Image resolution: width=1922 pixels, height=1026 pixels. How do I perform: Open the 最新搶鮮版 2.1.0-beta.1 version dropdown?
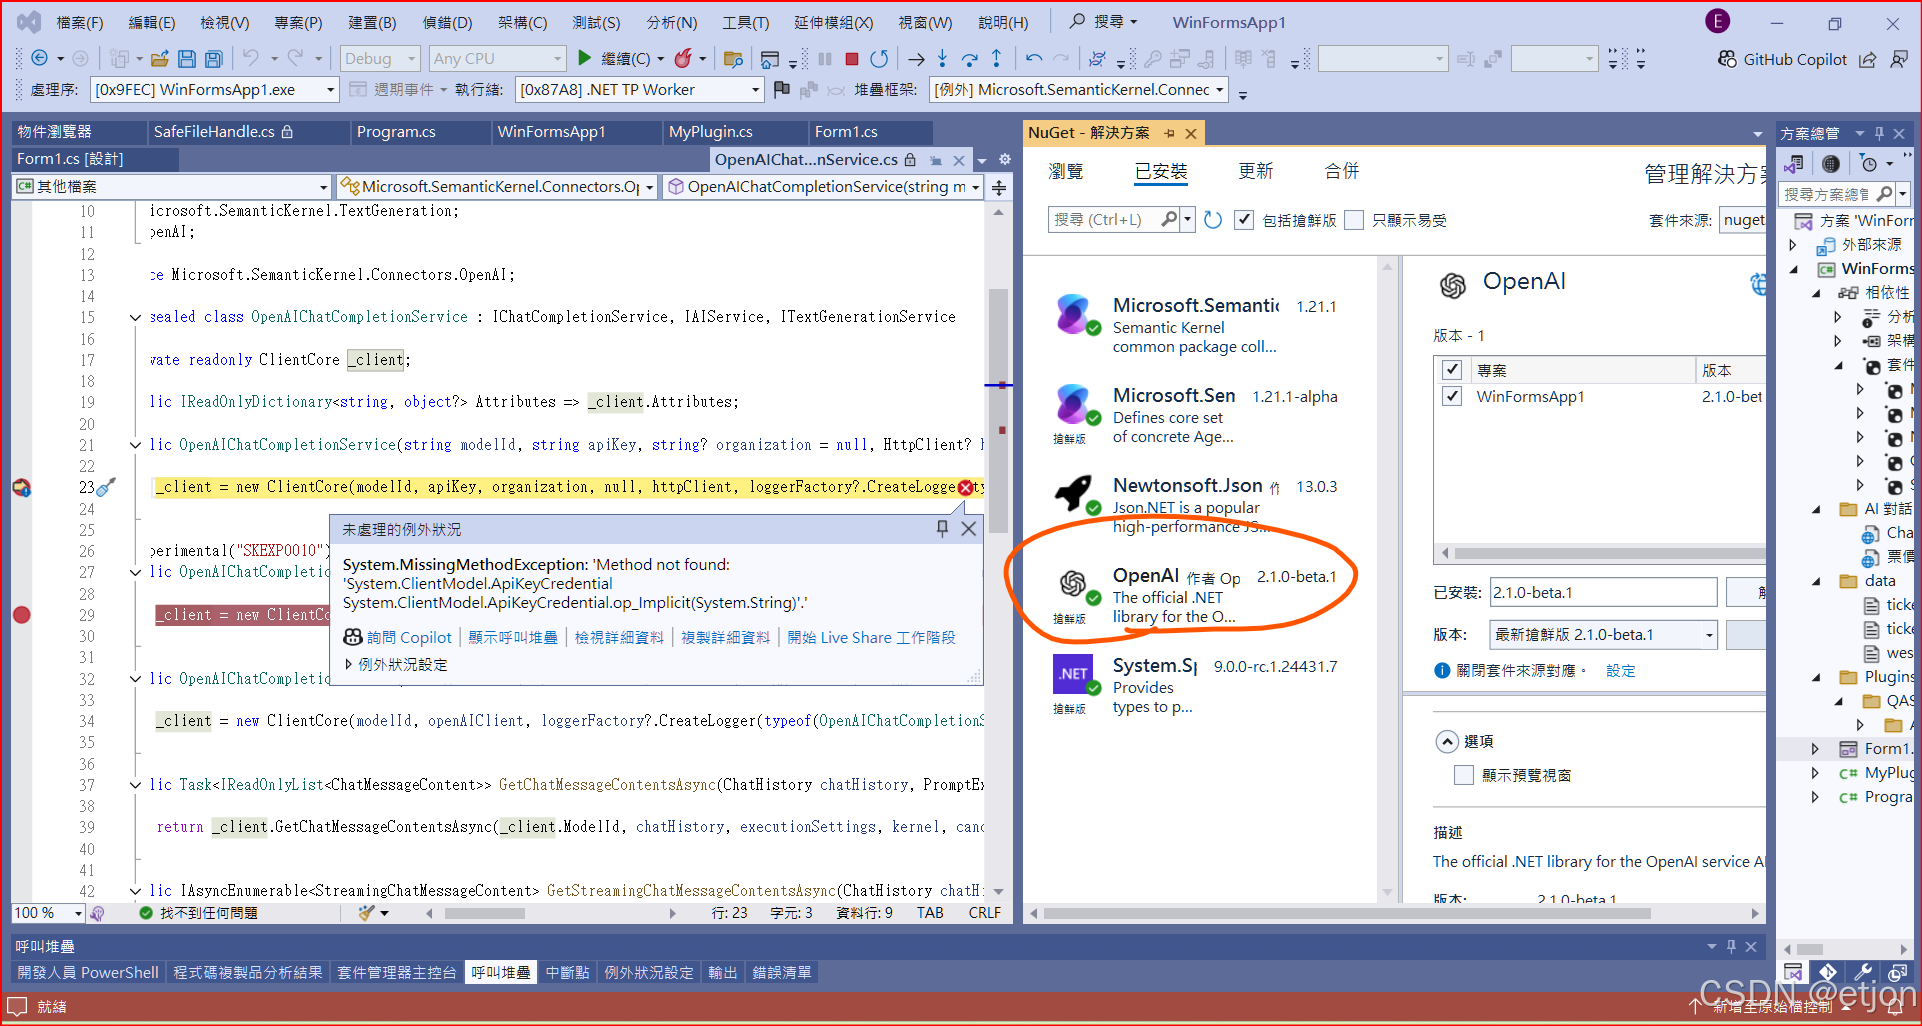click(x=1603, y=635)
